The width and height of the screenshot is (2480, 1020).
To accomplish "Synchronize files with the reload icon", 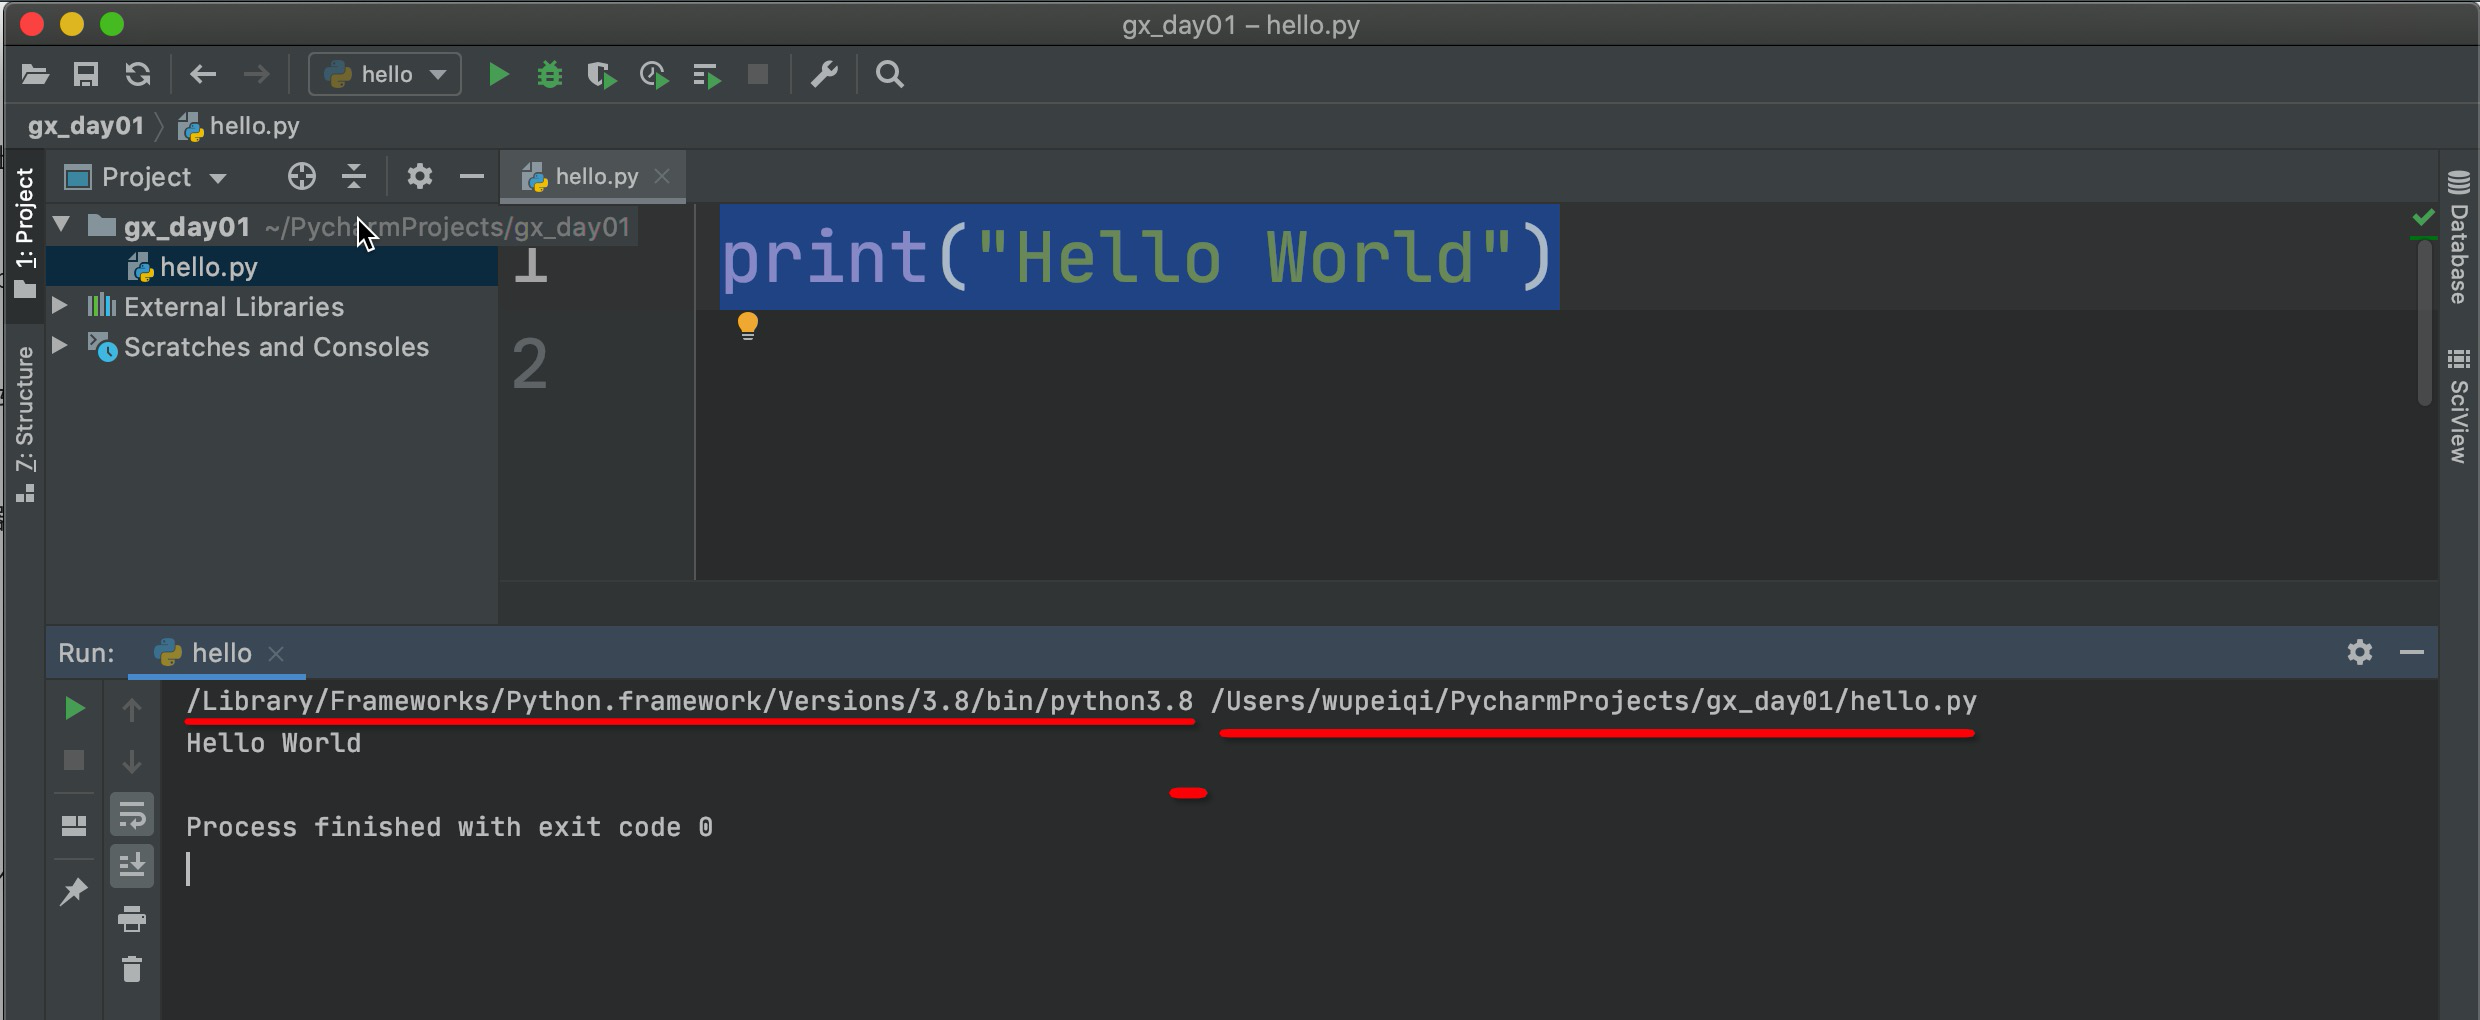I will 138,74.
